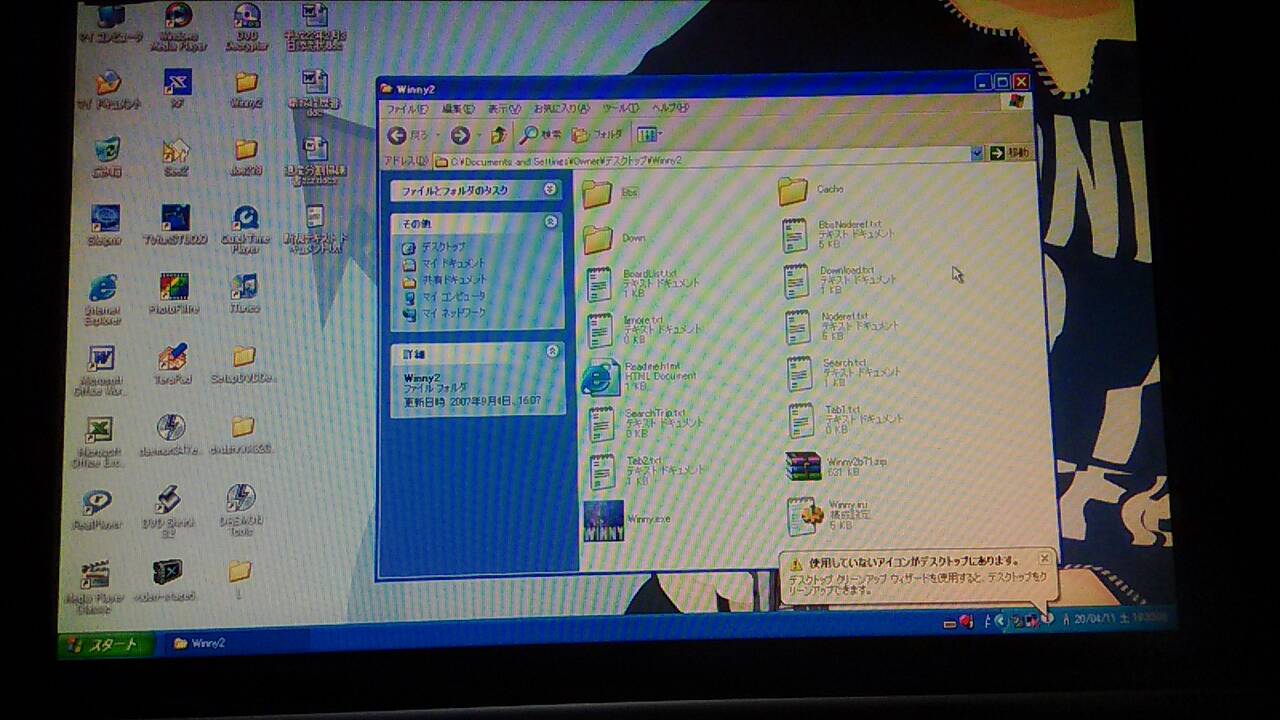Select the Search.txt file

(799, 373)
